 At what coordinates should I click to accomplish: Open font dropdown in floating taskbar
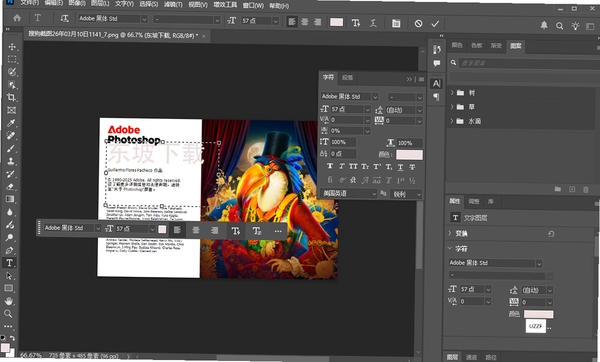tap(98, 228)
